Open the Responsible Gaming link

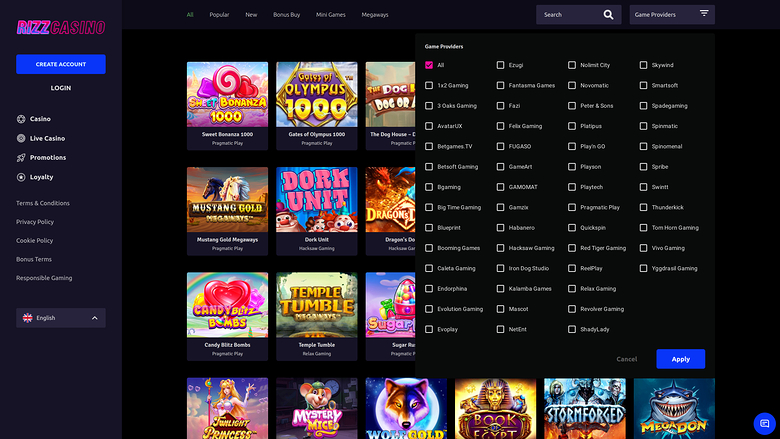coord(44,278)
